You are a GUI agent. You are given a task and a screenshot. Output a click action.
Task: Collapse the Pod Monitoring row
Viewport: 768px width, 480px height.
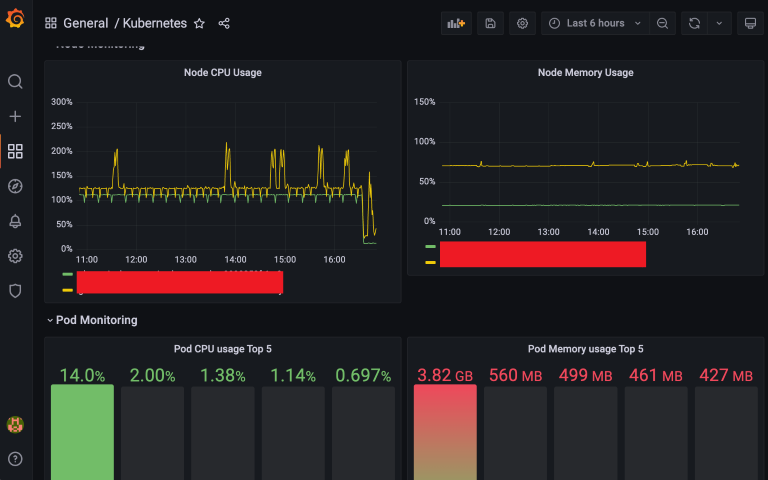pyautogui.click(x=91, y=320)
